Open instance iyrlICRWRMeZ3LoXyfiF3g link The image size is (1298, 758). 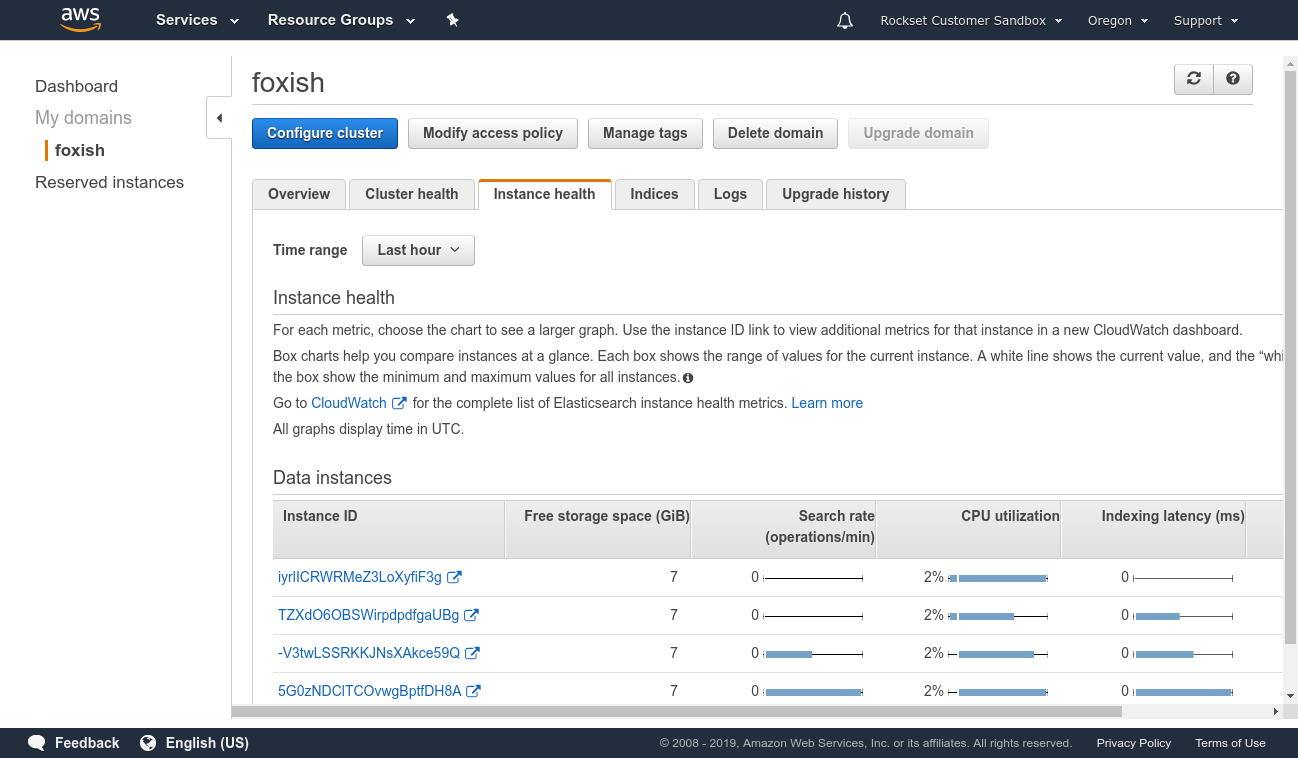pyautogui.click(x=360, y=577)
